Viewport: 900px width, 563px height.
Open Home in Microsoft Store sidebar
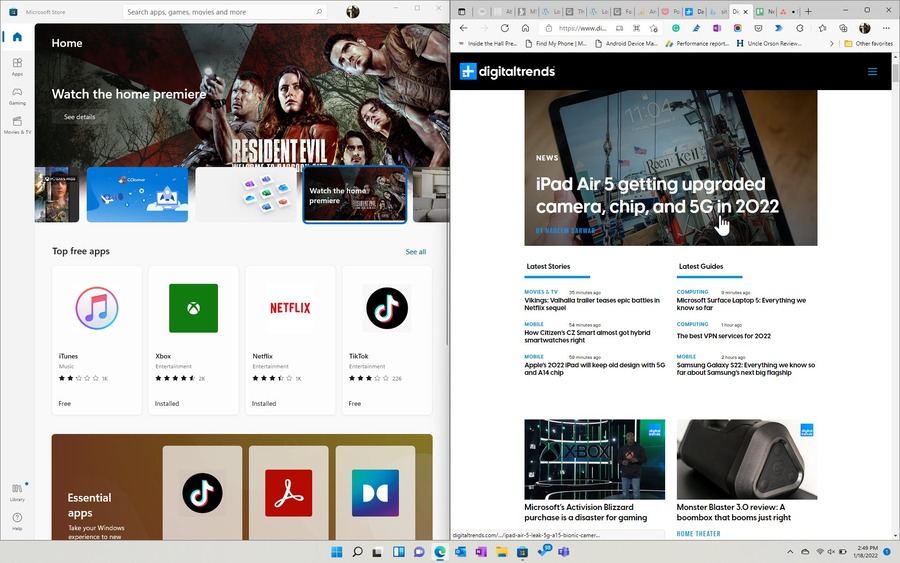[x=17, y=37]
